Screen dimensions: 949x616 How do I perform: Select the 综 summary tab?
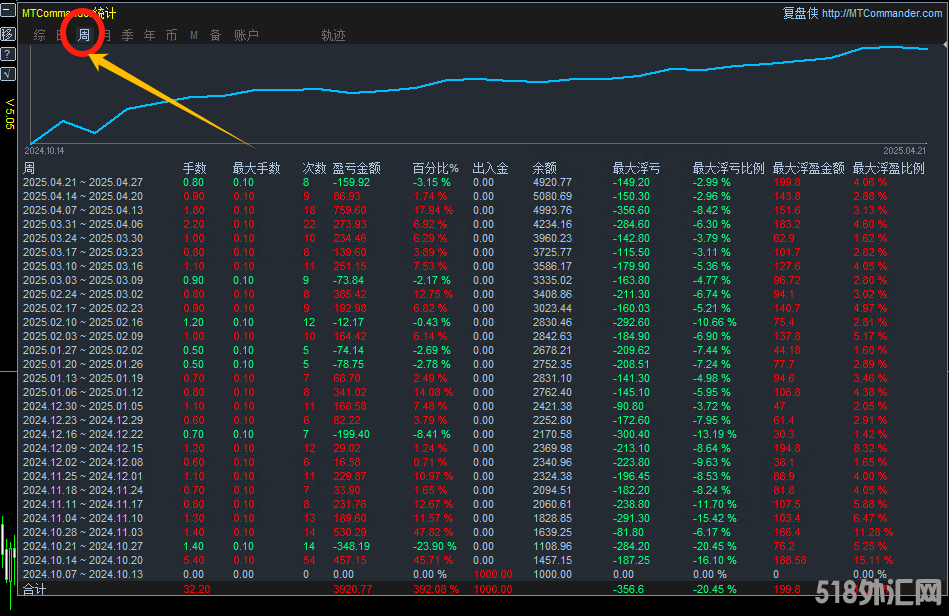39,35
